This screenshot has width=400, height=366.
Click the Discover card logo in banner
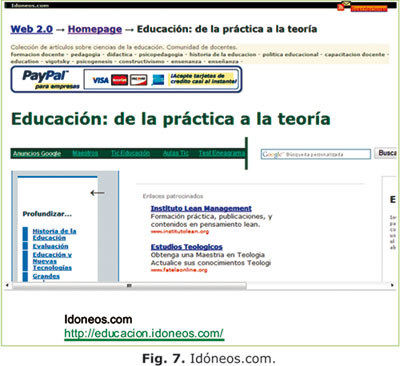pyautogui.click(x=138, y=80)
